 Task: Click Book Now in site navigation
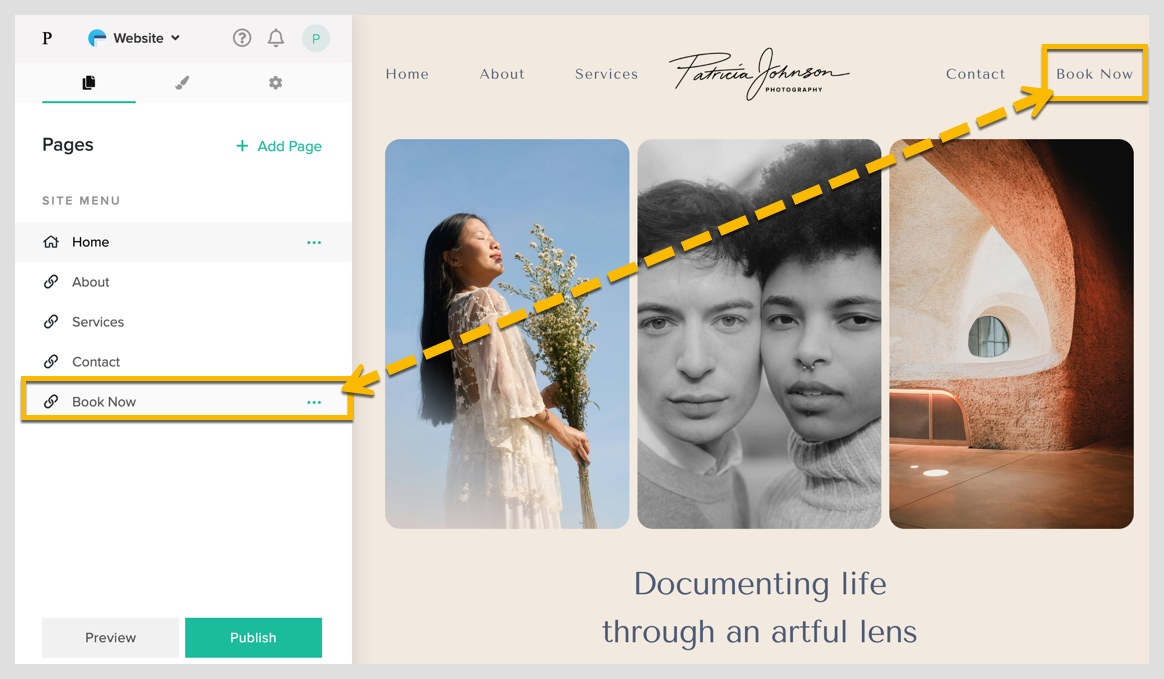tap(1094, 74)
